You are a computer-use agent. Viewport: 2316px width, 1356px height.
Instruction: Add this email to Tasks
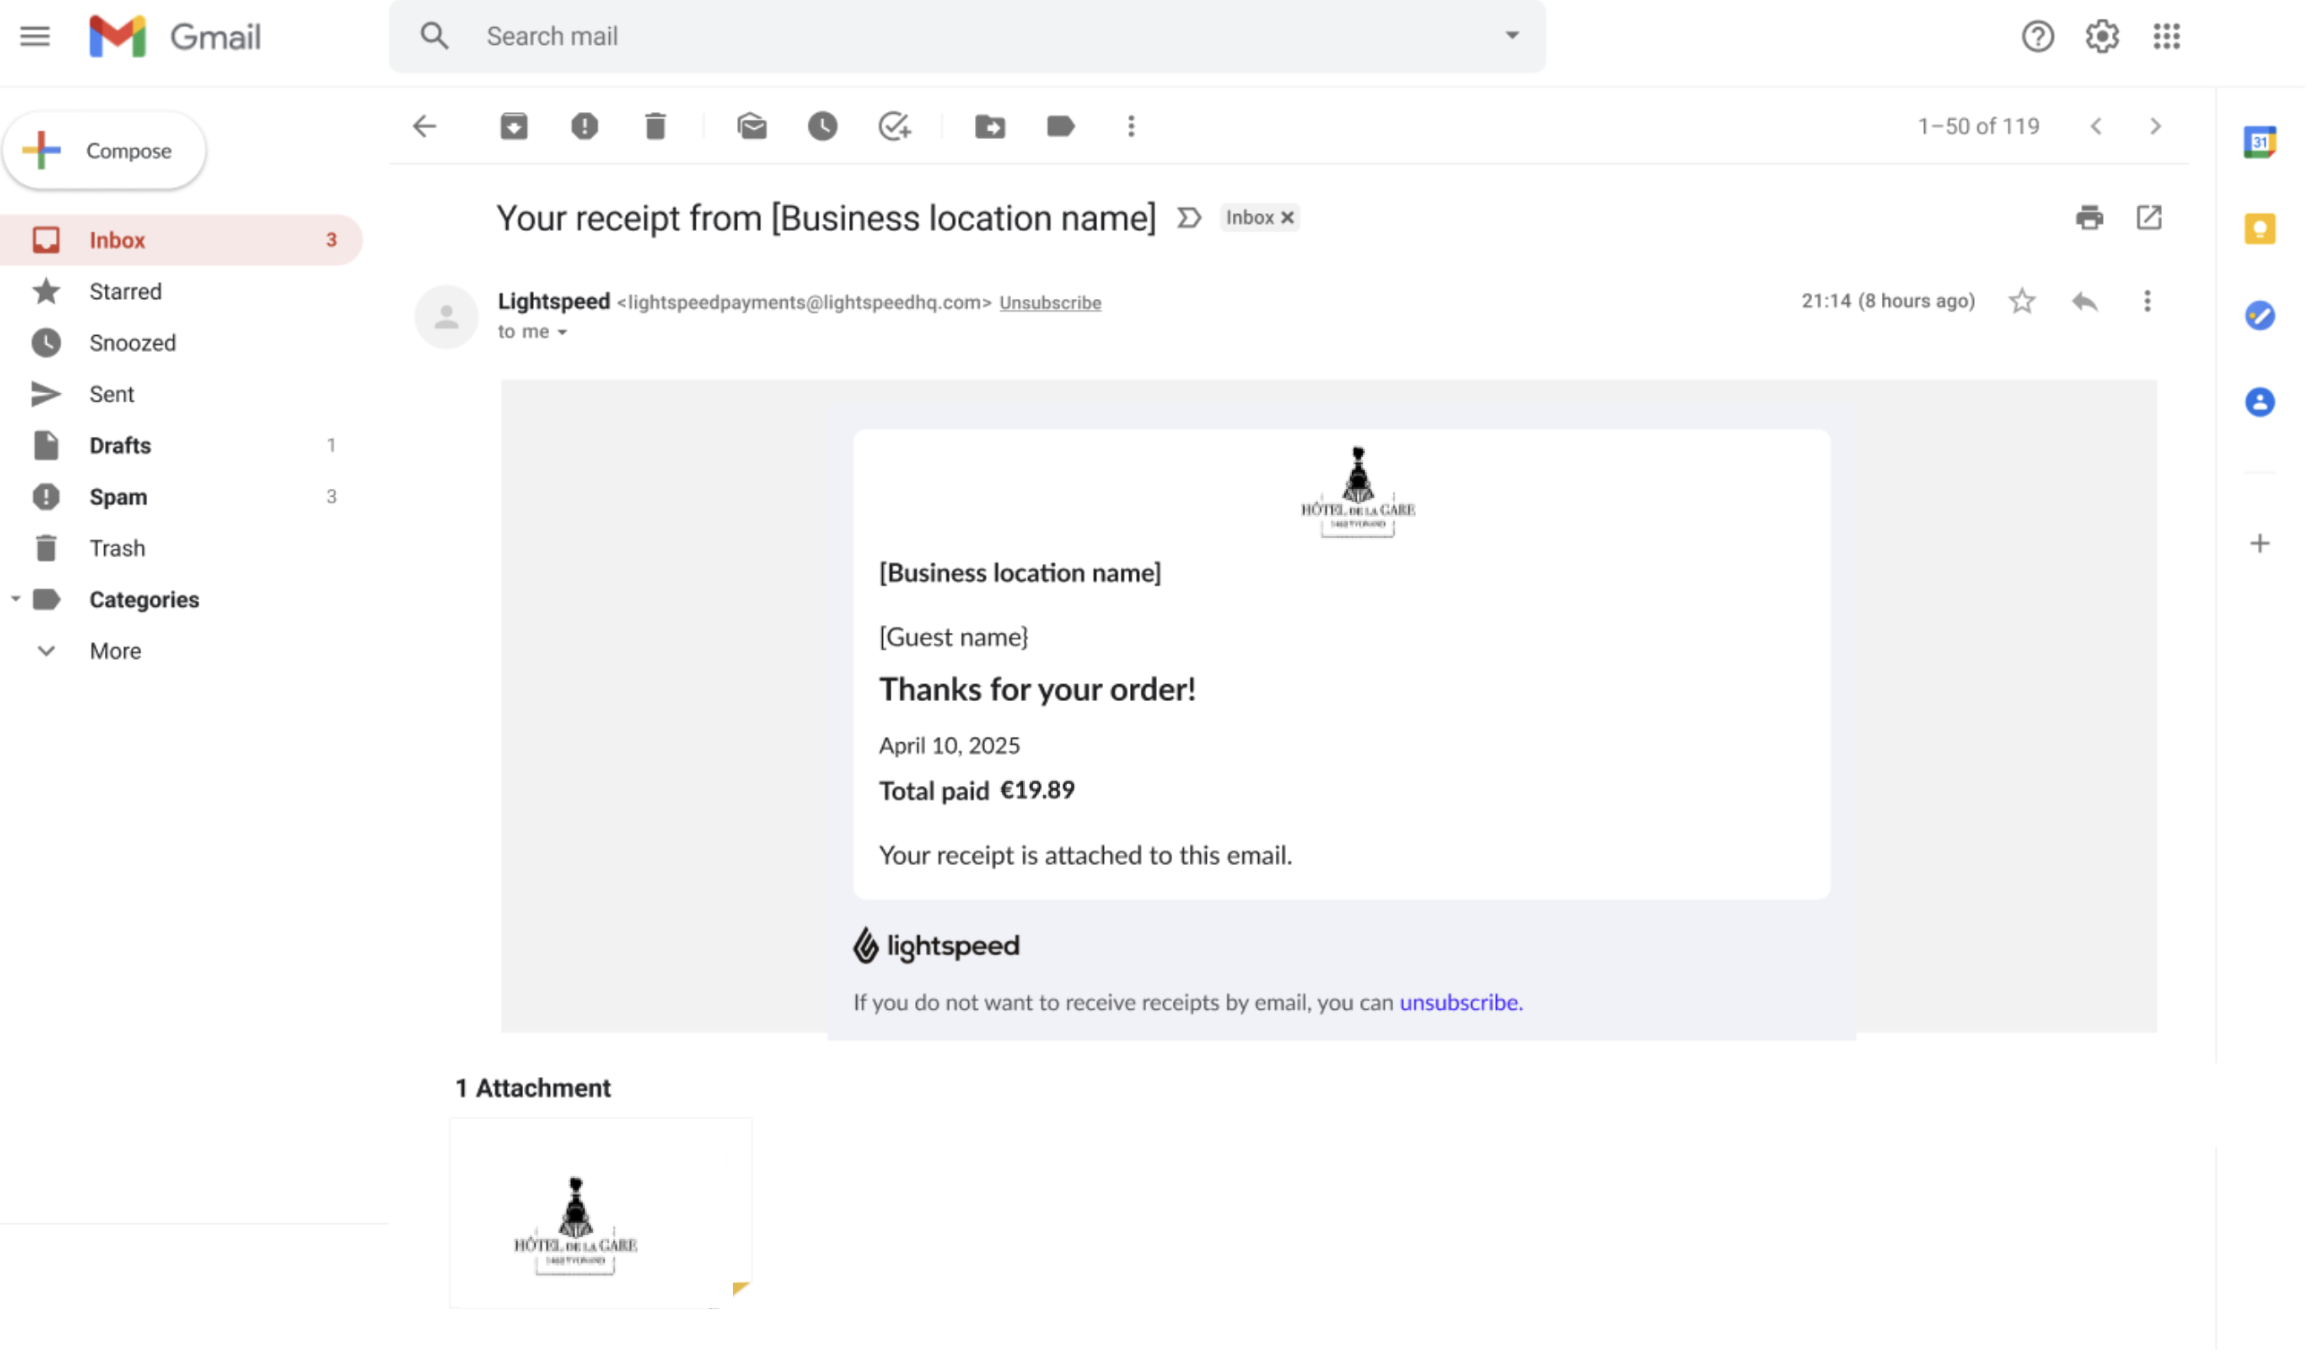(894, 126)
